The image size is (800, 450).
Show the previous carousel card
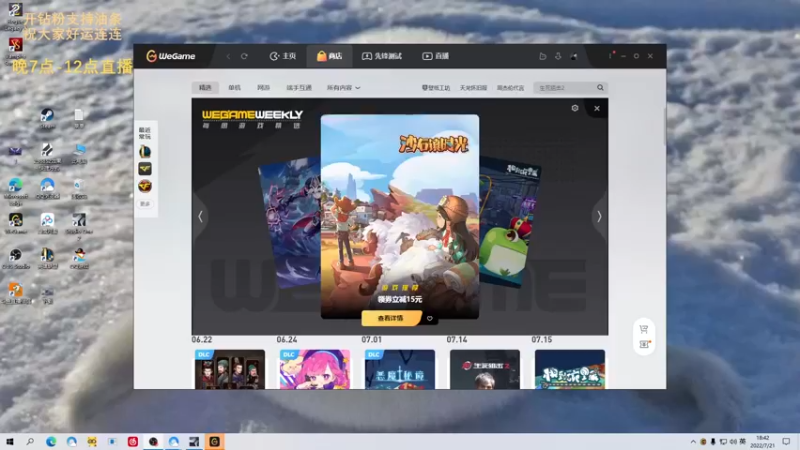201,217
